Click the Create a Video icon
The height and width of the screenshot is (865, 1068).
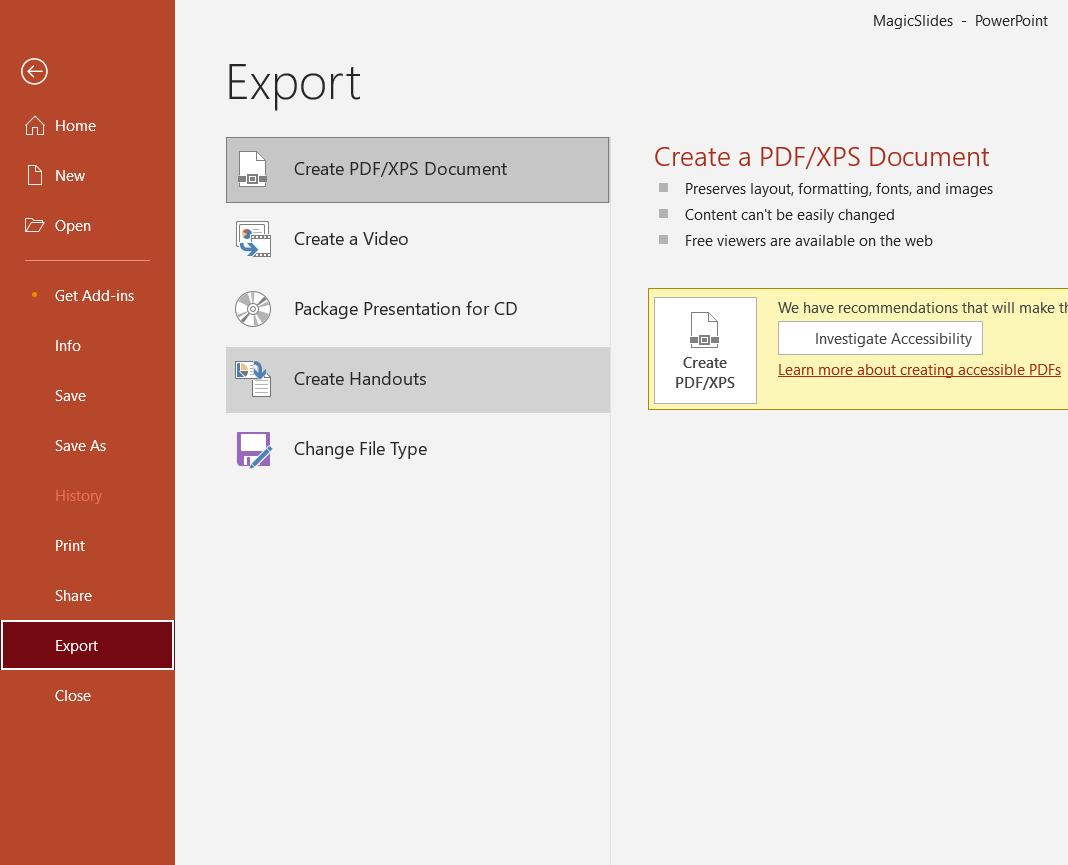click(x=253, y=239)
